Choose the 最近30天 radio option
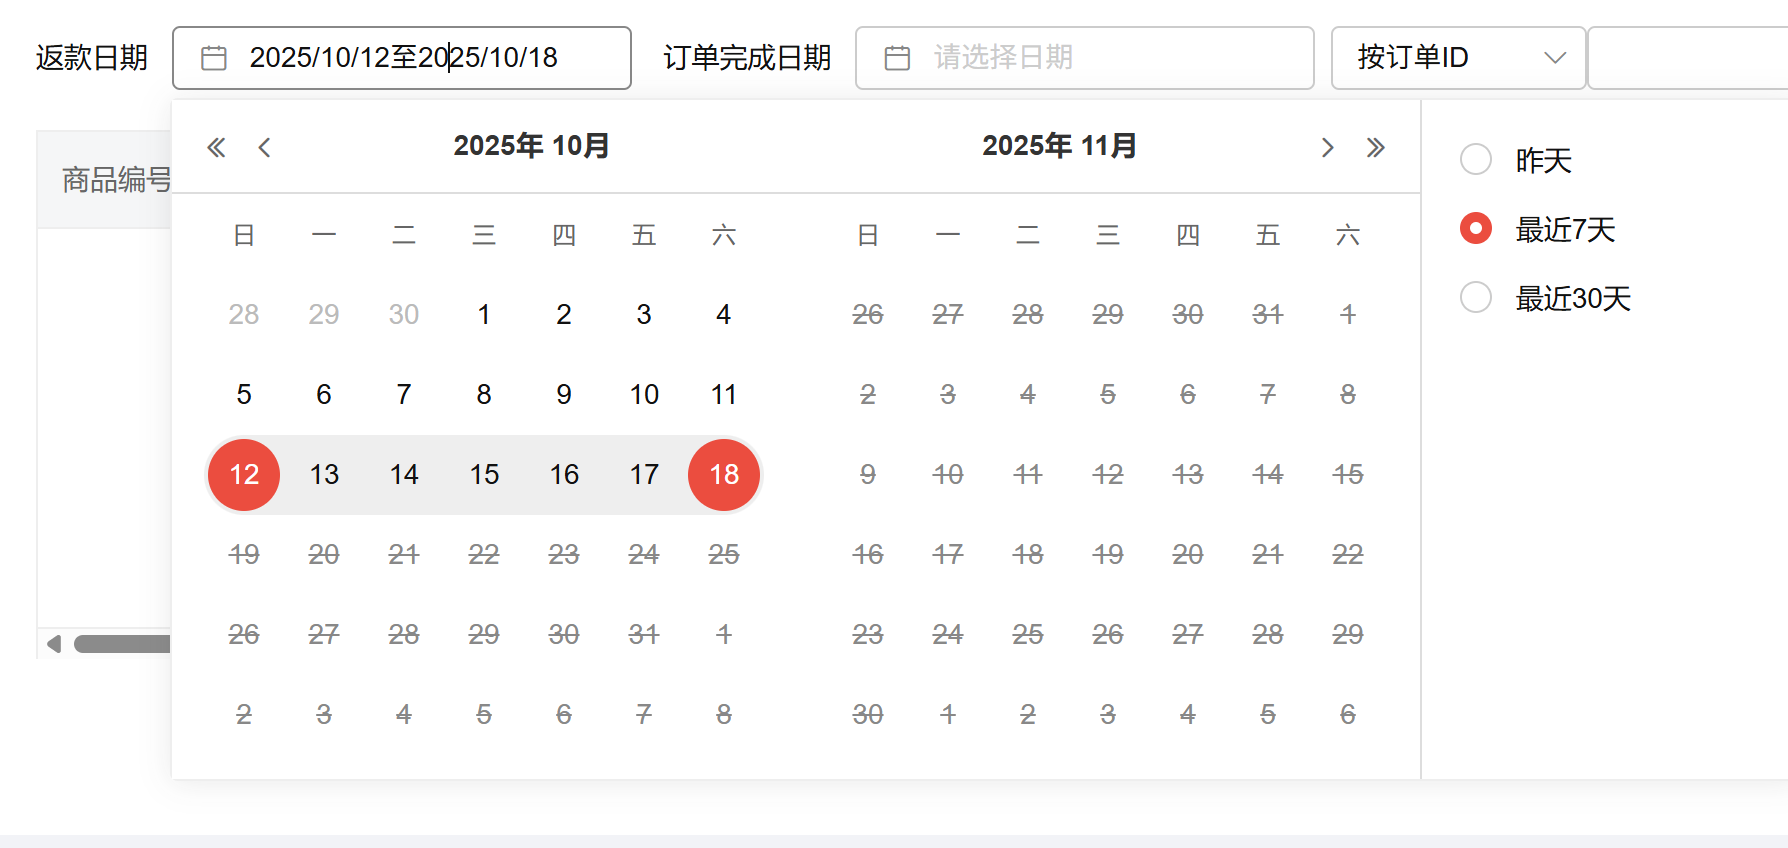The image size is (1788, 848). point(1476,297)
